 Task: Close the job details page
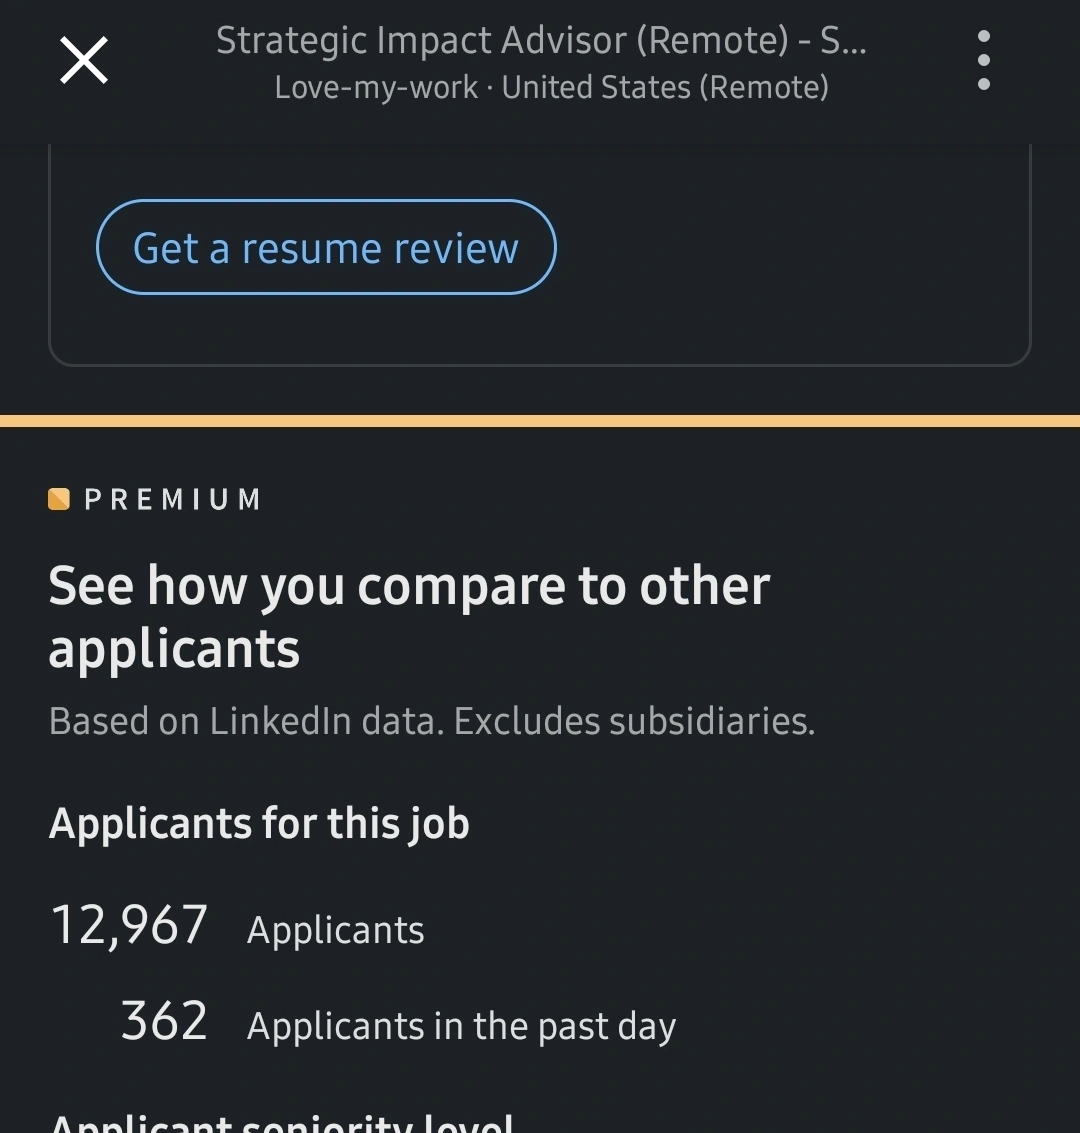pyautogui.click(x=84, y=60)
